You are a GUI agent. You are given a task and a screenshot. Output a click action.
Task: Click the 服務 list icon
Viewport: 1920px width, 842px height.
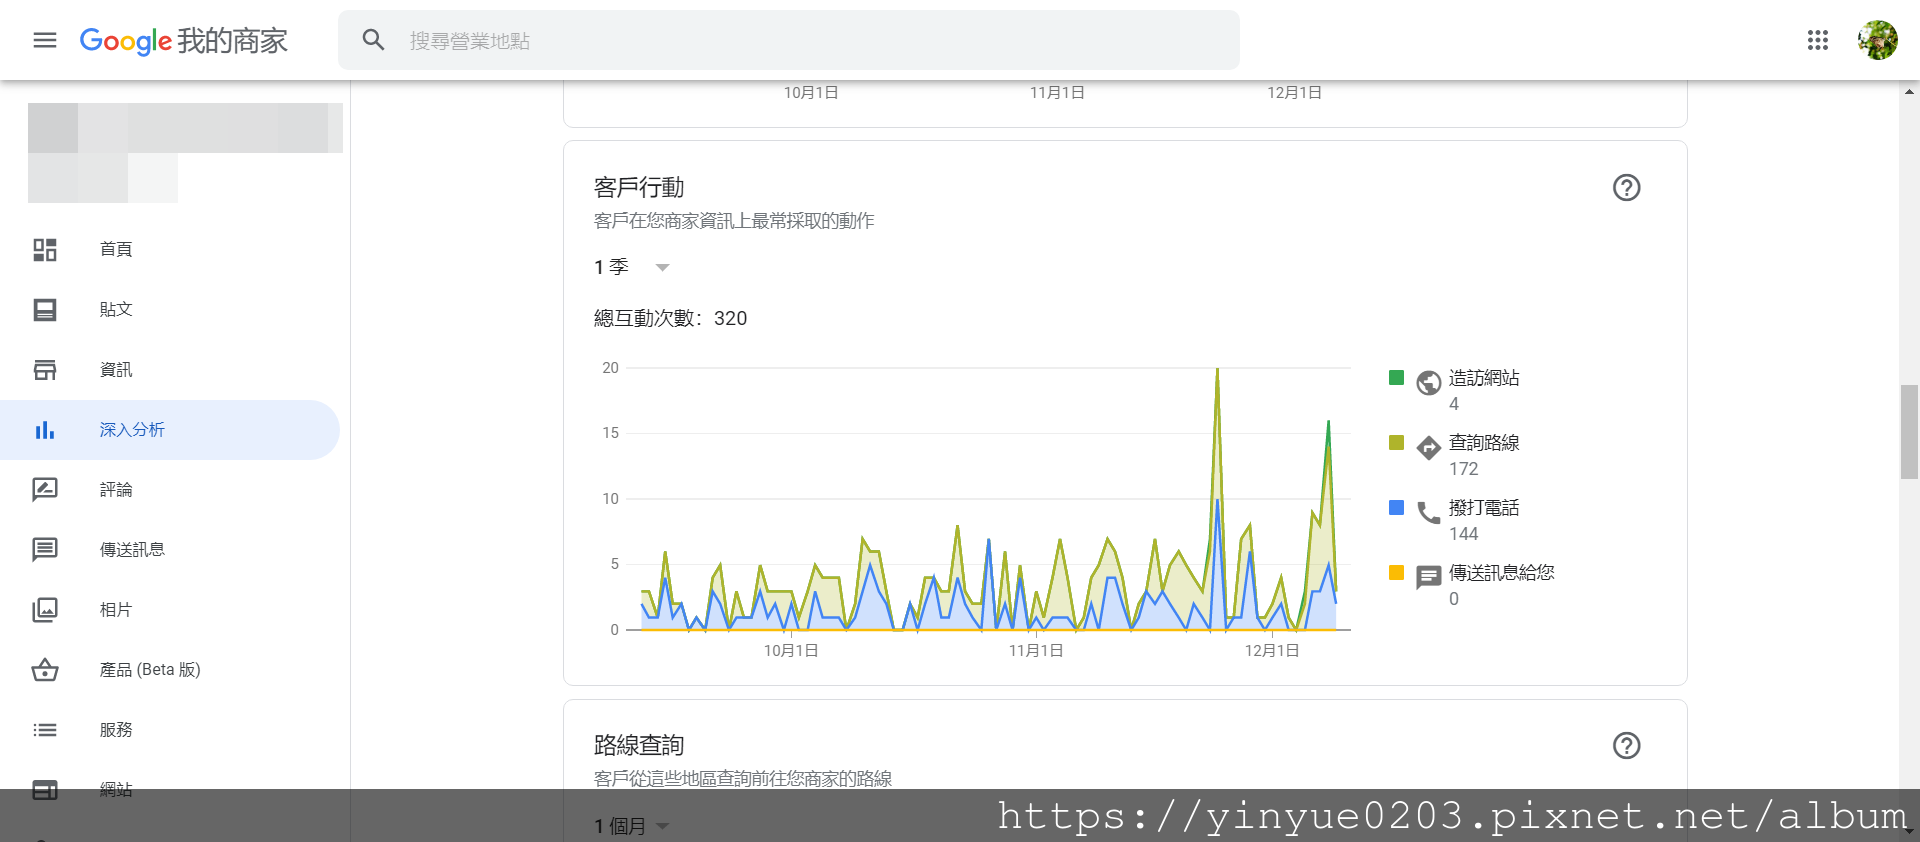pos(45,730)
